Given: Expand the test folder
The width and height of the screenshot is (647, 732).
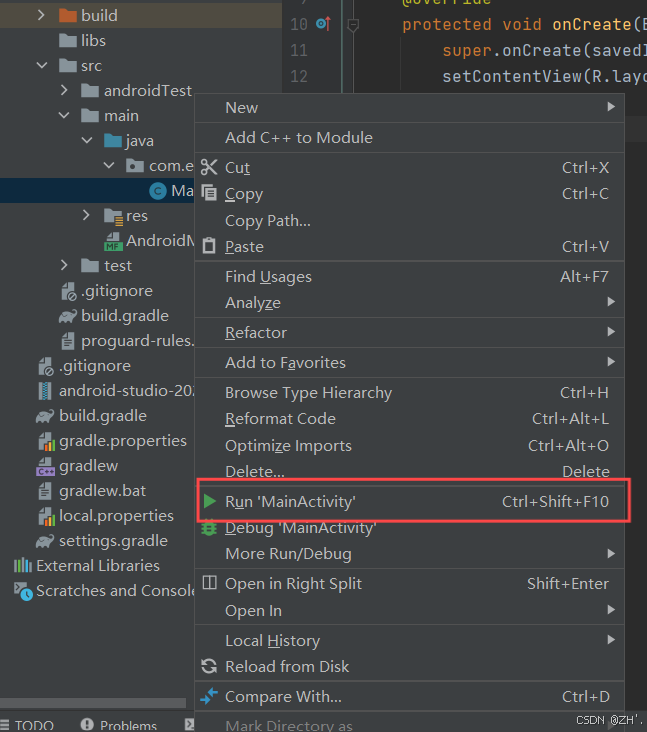Looking at the screenshot, I should [x=64, y=265].
